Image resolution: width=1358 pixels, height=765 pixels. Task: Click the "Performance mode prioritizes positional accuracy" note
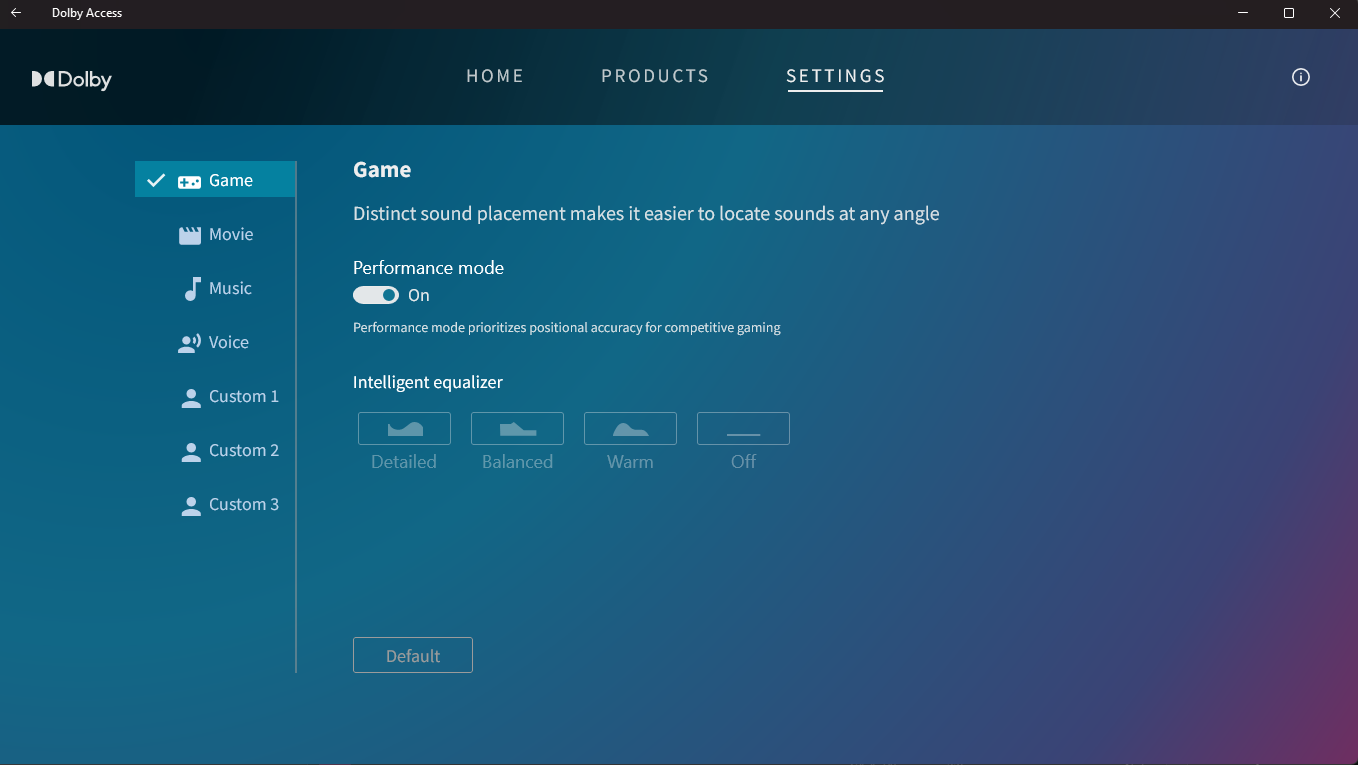pyautogui.click(x=567, y=327)
